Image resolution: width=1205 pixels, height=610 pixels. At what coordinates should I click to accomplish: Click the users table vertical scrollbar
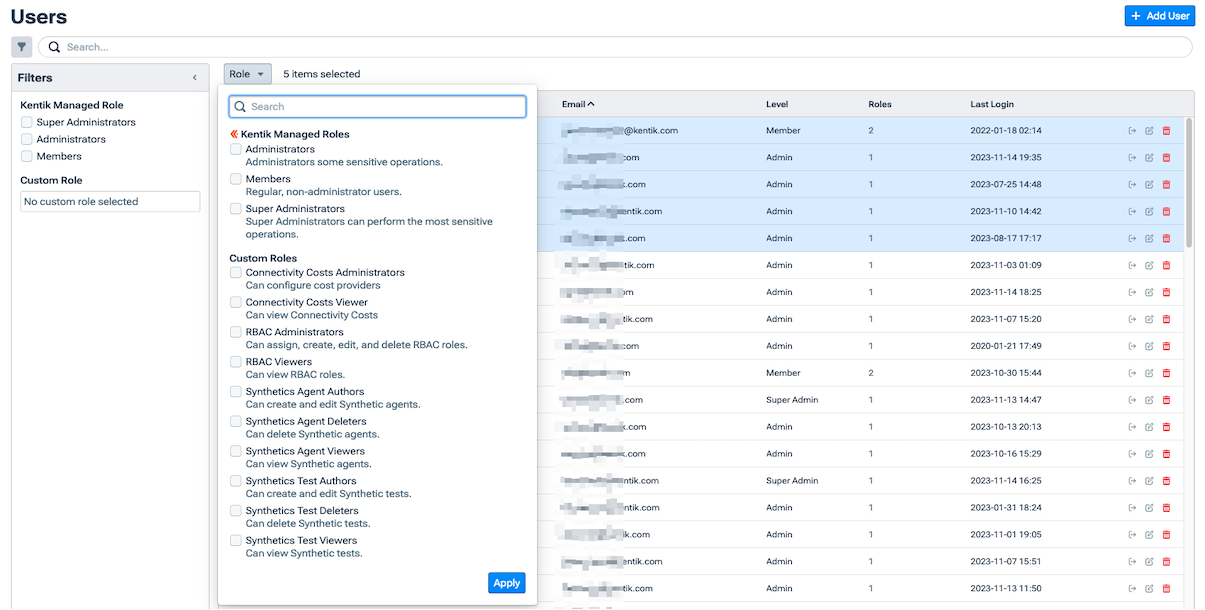(1189, 183)
